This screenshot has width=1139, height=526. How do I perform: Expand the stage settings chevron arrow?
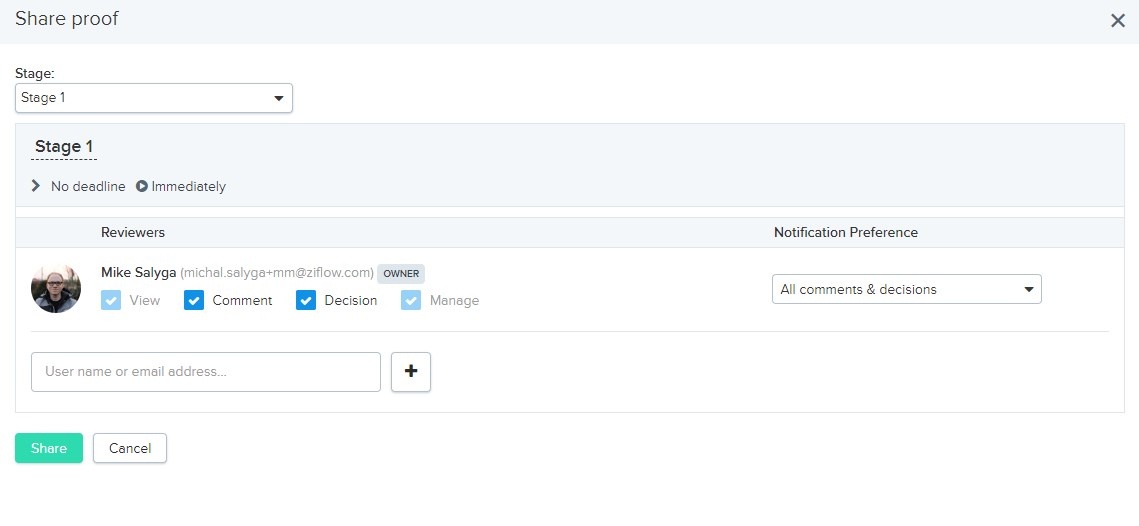36,186
